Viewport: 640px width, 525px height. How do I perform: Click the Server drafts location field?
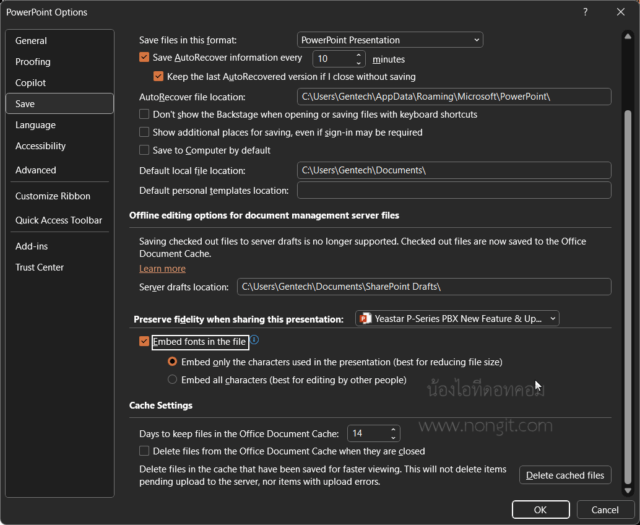[x=424, y=287]
